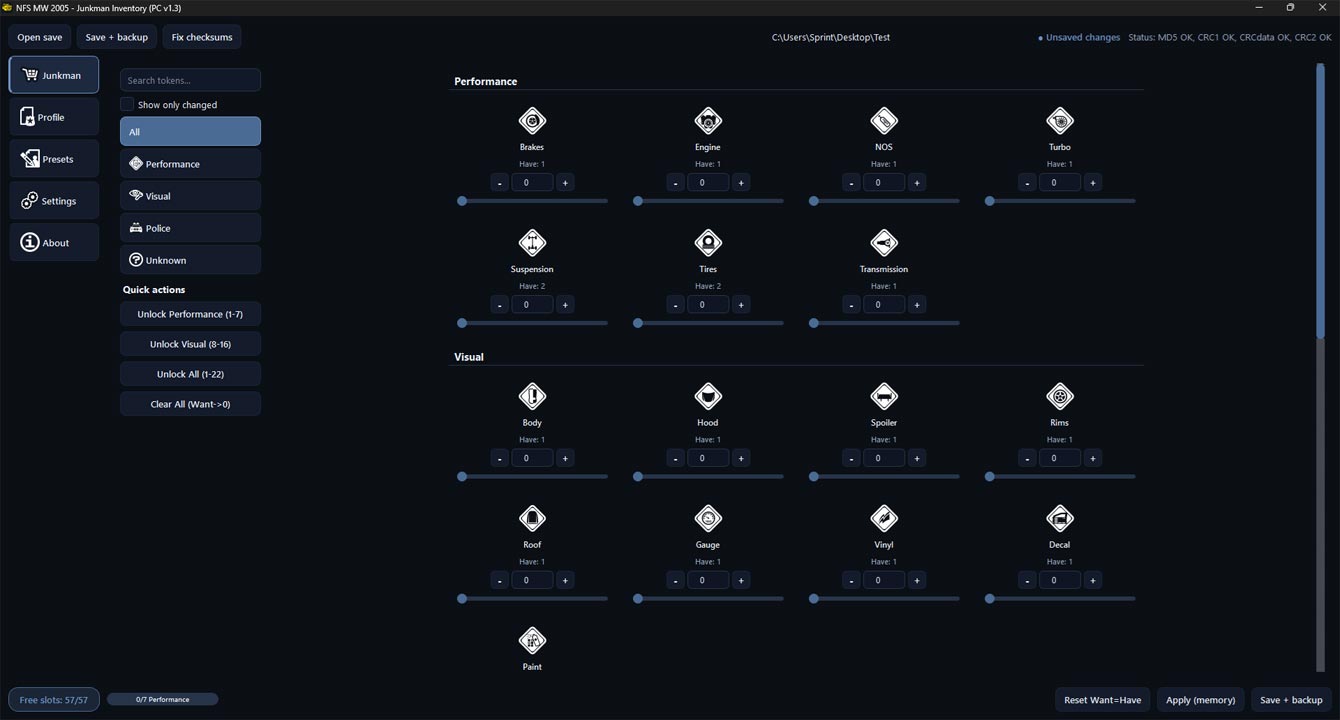Click Reset Want=Have button
1340x720 pixels.
click(x=1102, y=700)
